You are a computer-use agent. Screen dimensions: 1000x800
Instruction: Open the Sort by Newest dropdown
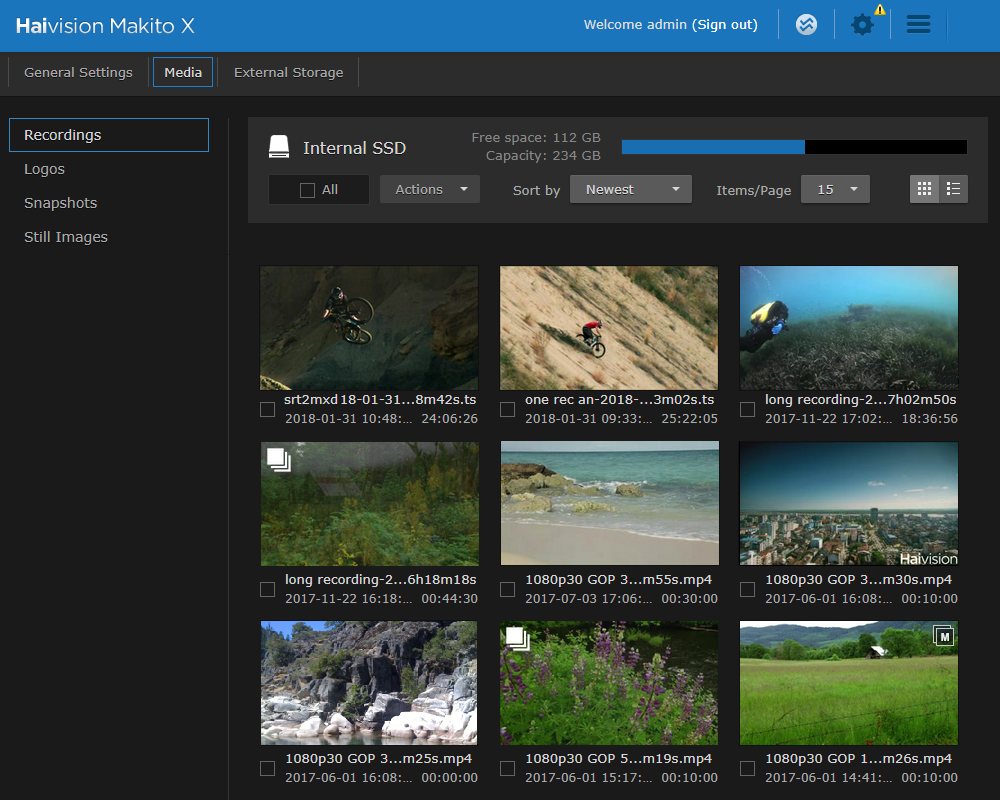(x=630, y=188)
